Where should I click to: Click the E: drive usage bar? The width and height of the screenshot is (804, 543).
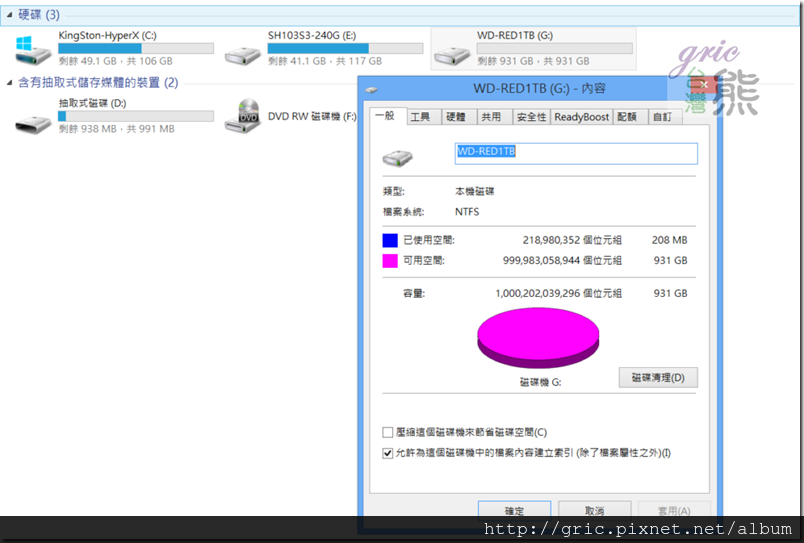coord(345,48)
